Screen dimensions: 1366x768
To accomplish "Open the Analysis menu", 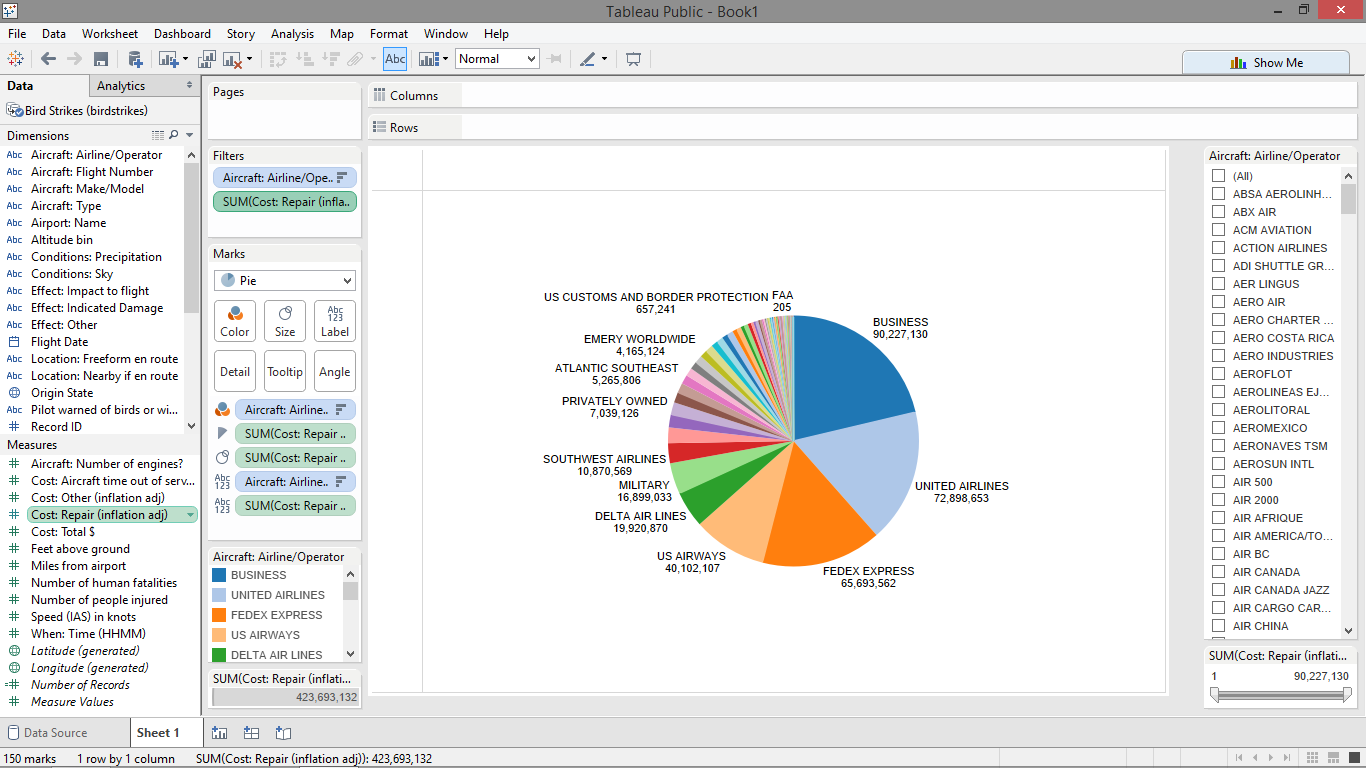I will pos(292,34).
